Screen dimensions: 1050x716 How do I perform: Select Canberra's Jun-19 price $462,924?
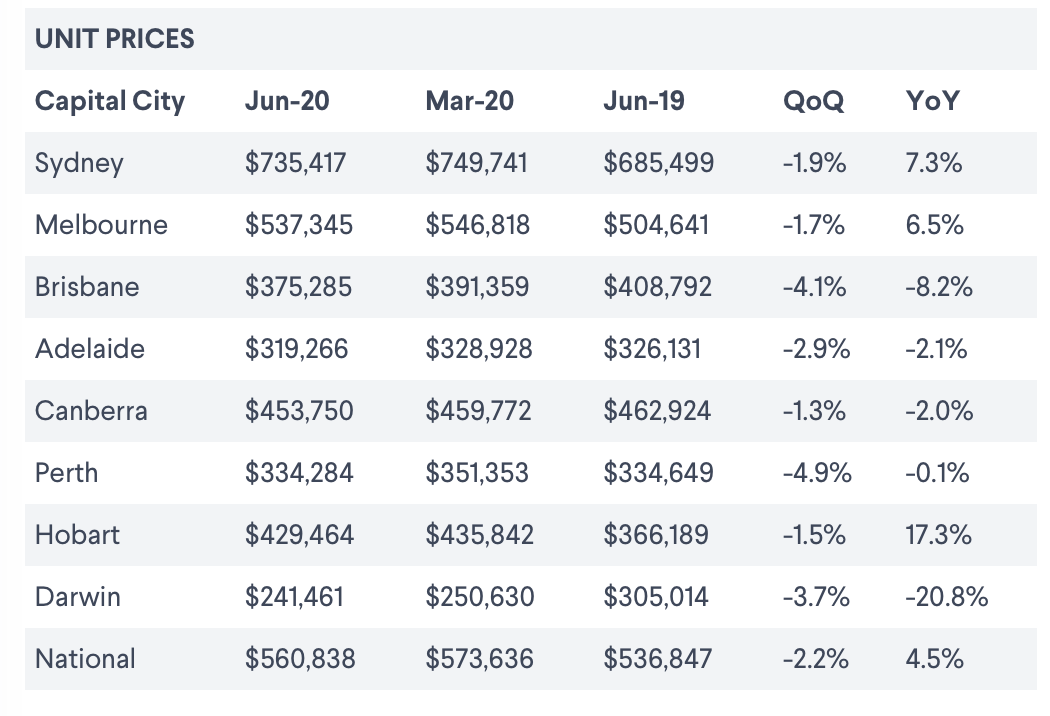point(658,411)
